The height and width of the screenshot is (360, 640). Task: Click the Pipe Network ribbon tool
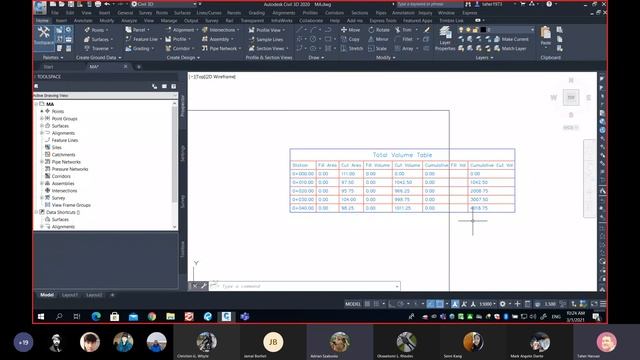(x=221, y=48)
